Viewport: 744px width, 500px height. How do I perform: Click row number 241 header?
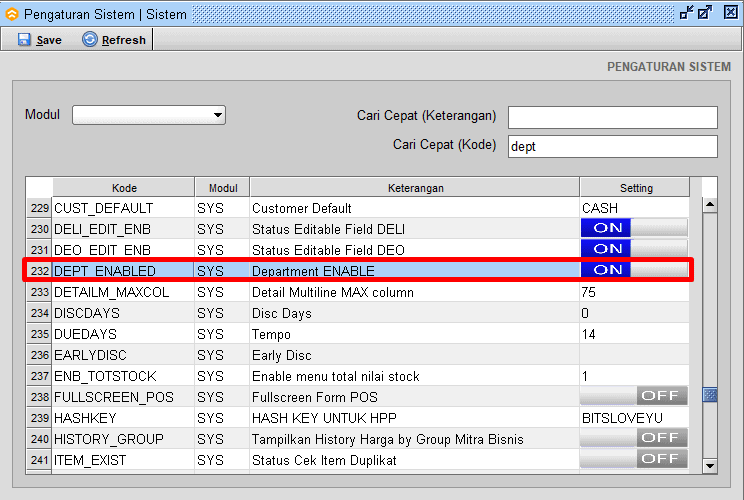pyautogui.click(x=39, y=460)
